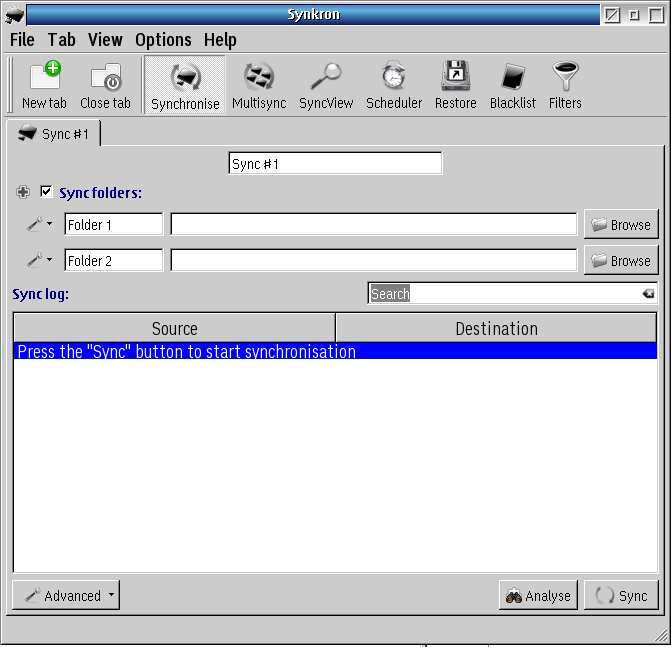Click Browse for Folder 2
Image resolution: width=671 pixels, height=647 pixels.
click(x=621, y=260)
